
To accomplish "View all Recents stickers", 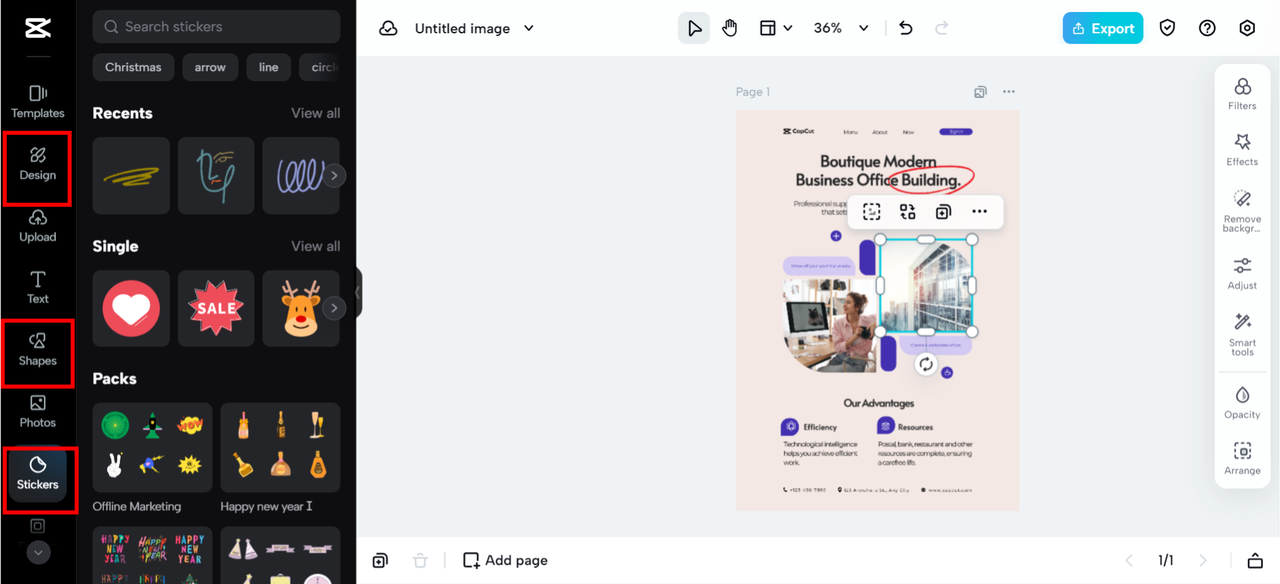I will (315, 113).
